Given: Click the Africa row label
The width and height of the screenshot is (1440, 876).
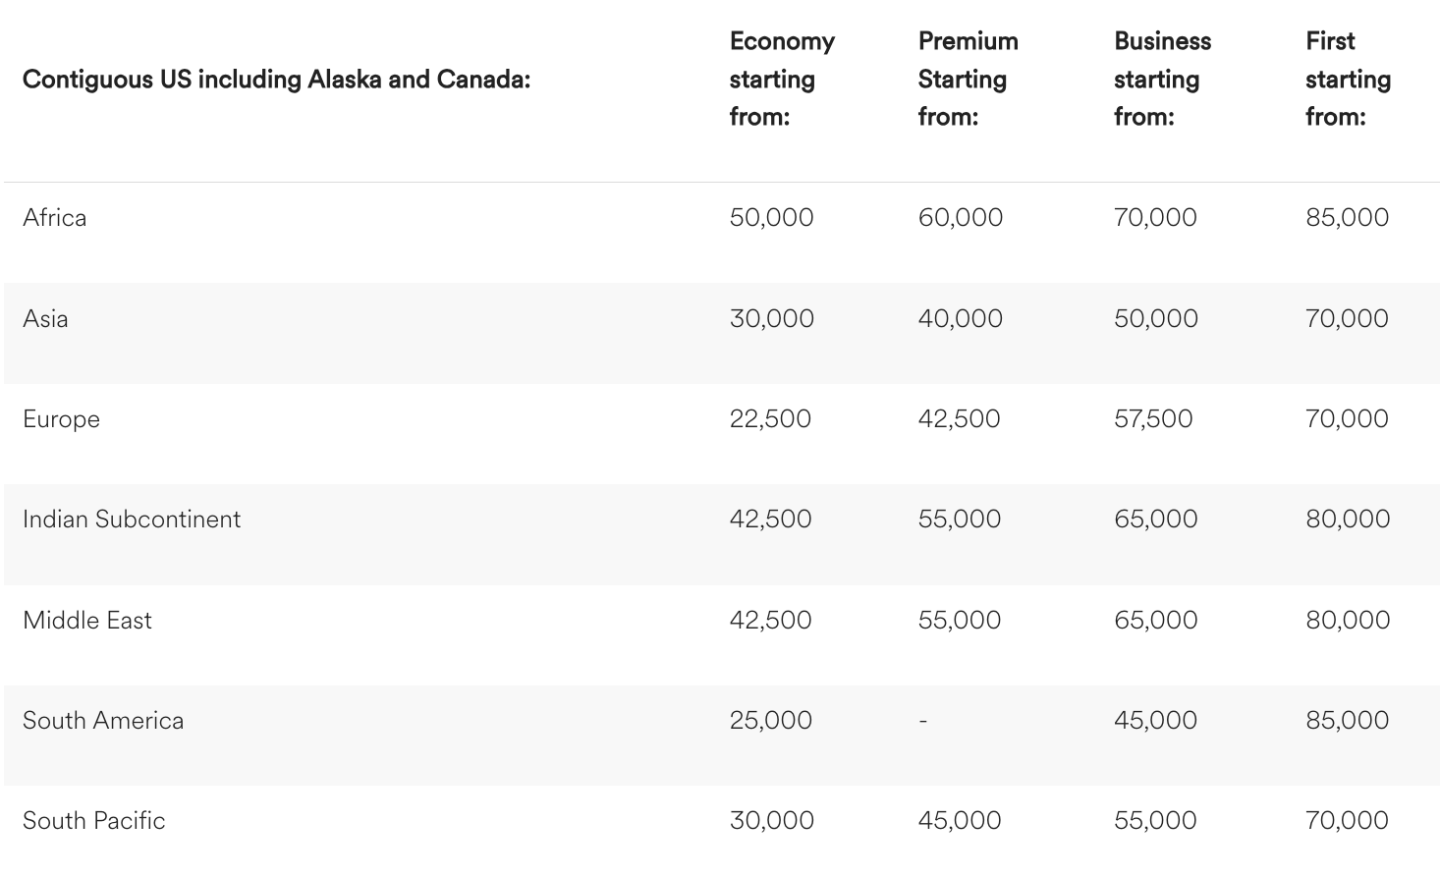Looking at the screenshot, I should [55, 218].
